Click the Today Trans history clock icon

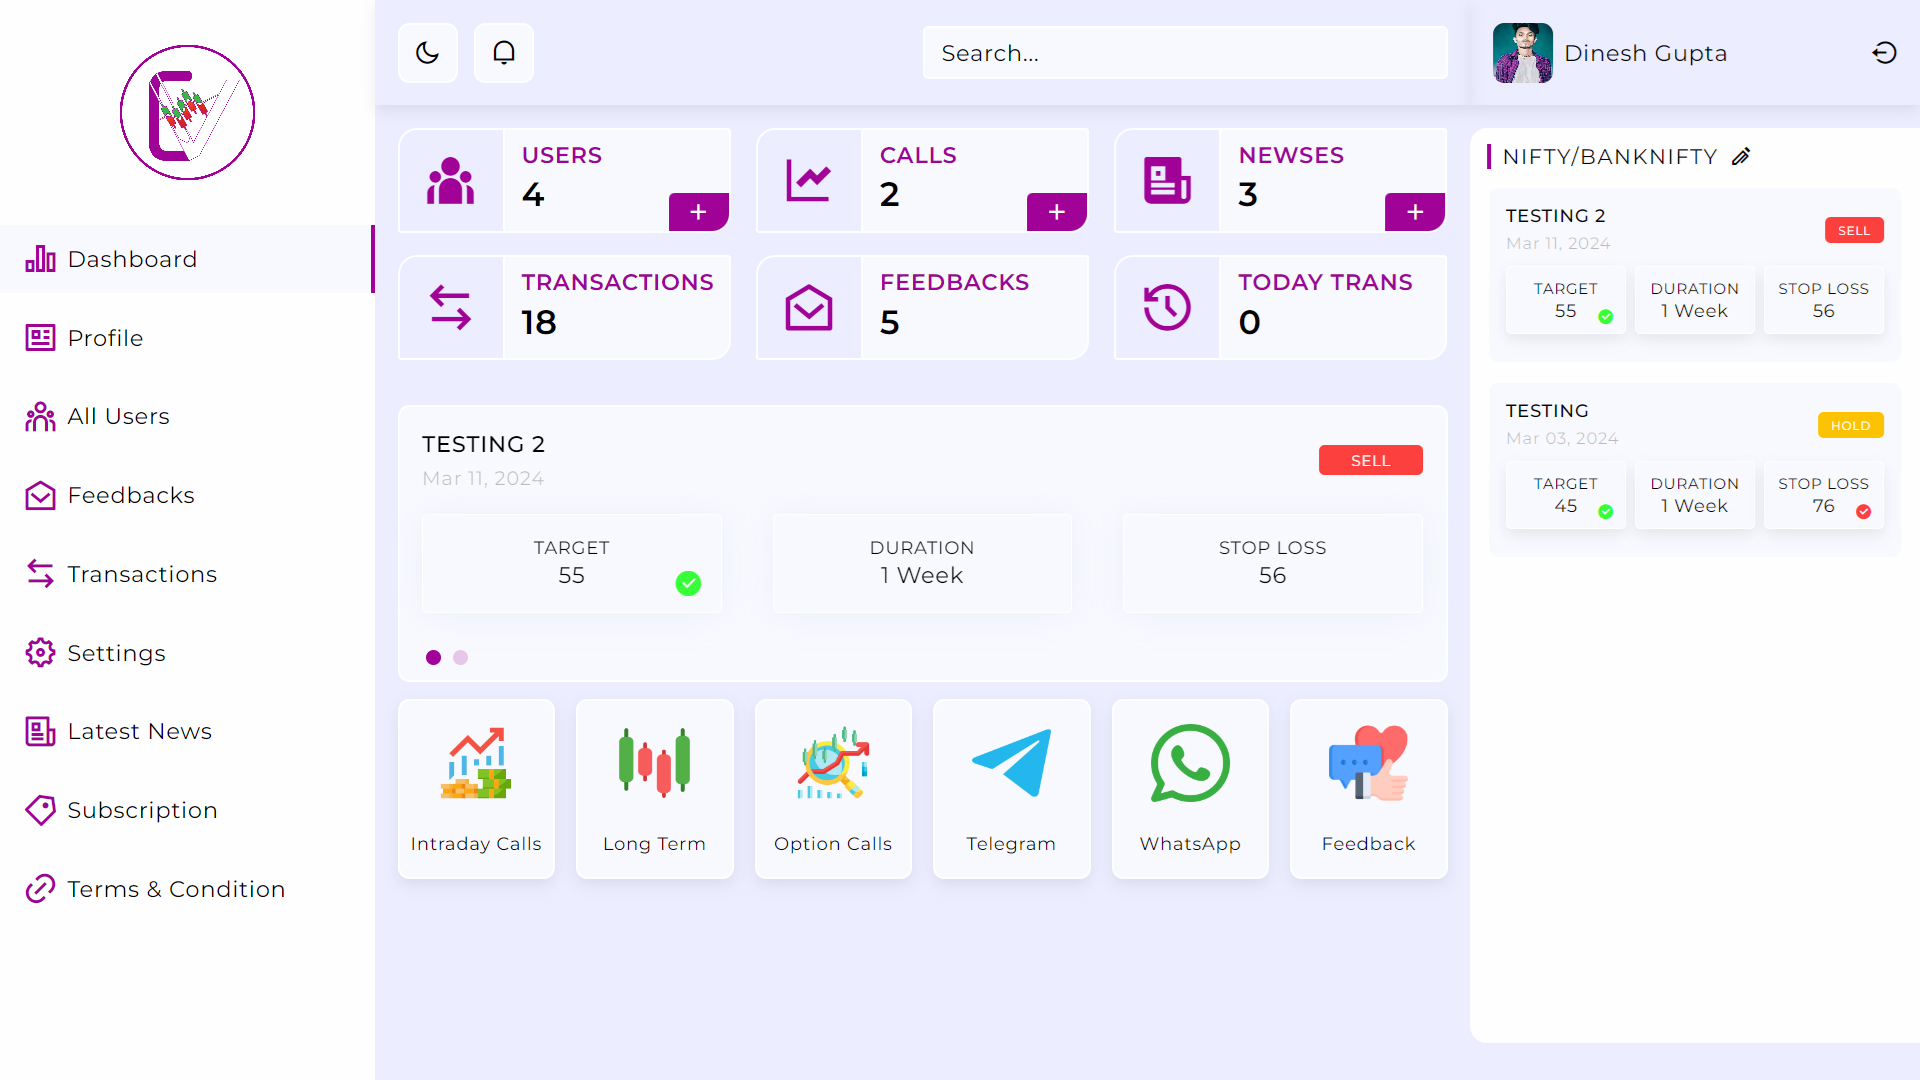click(x=1167, y=308)
